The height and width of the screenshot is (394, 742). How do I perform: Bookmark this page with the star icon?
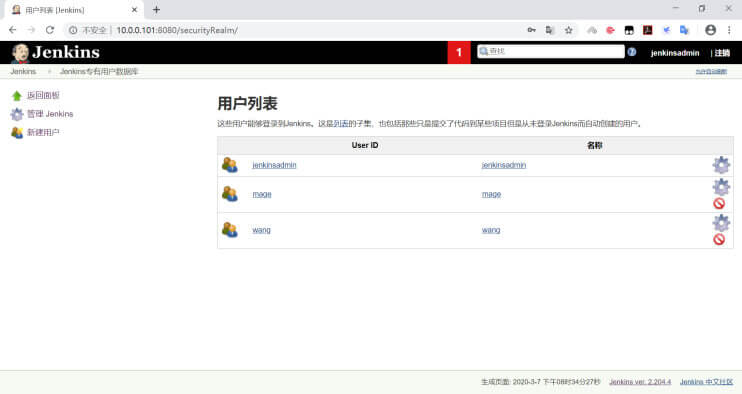pyautogui.click(x=568, y=30)
